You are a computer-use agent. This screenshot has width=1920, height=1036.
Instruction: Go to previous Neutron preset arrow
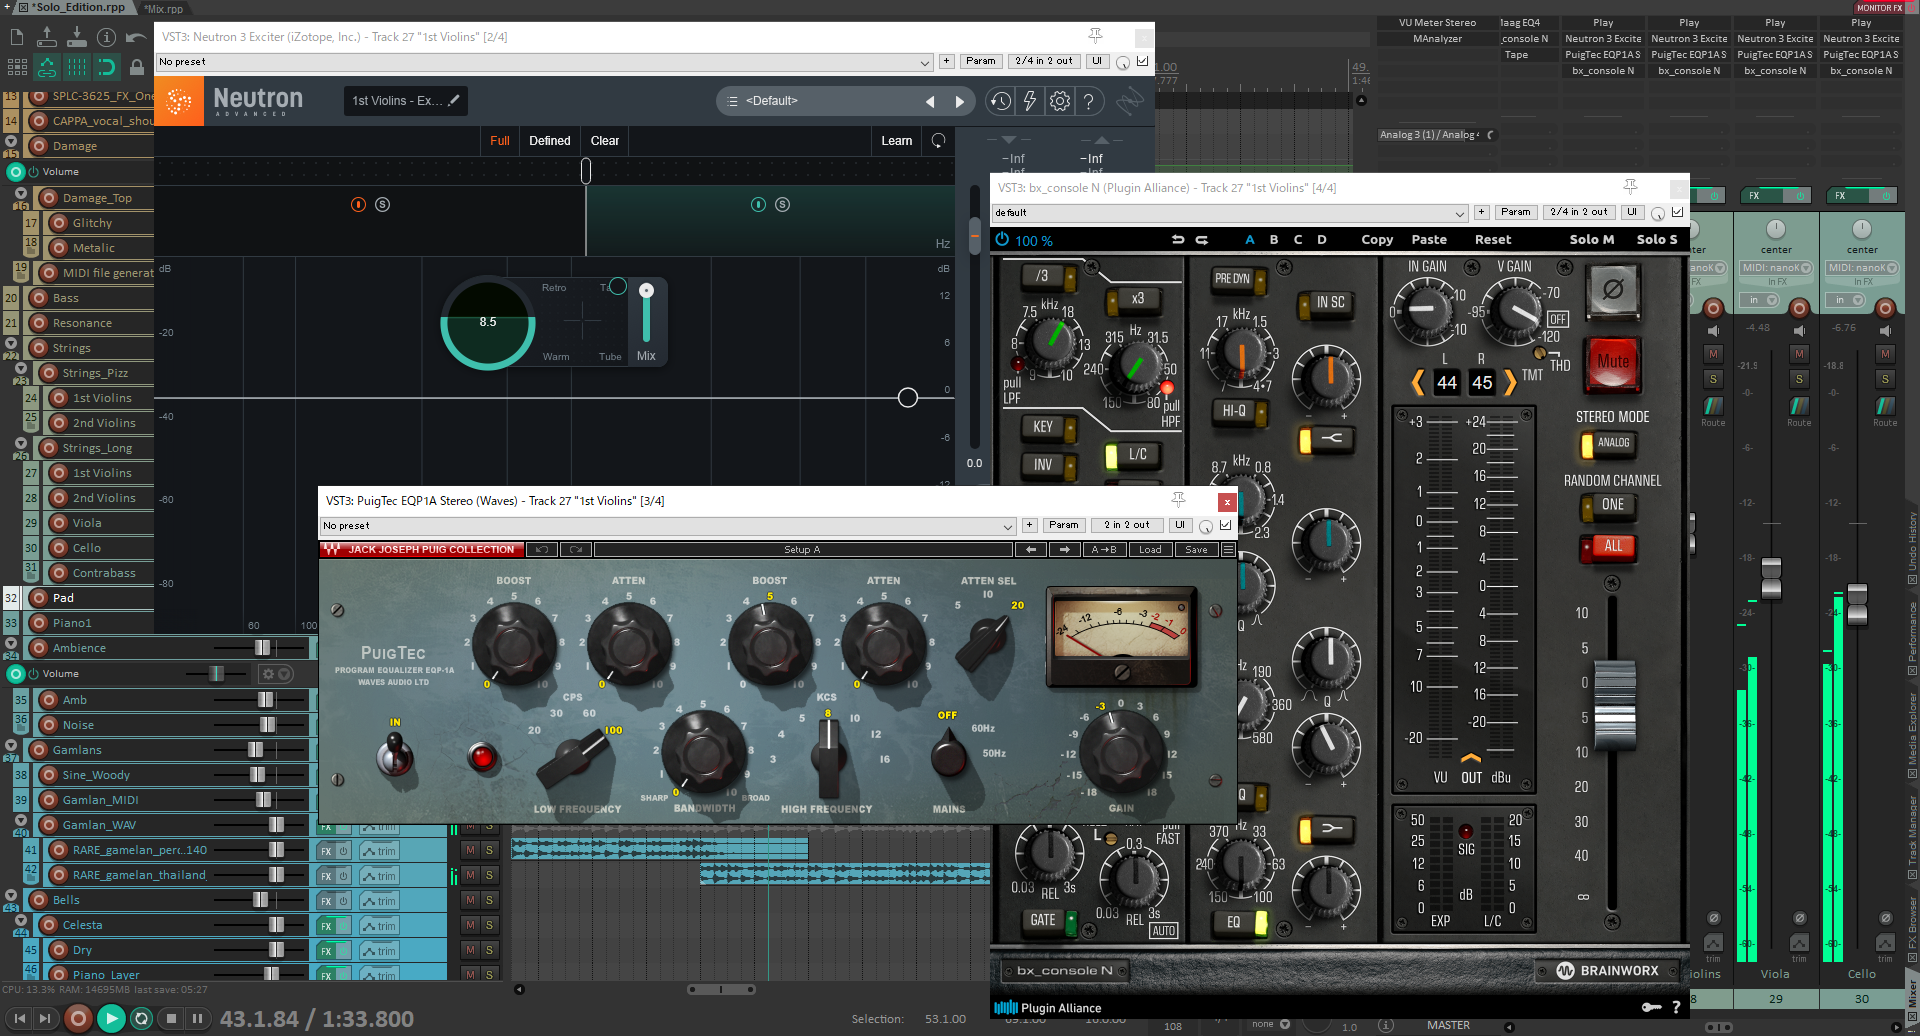[x=930, y=101]
